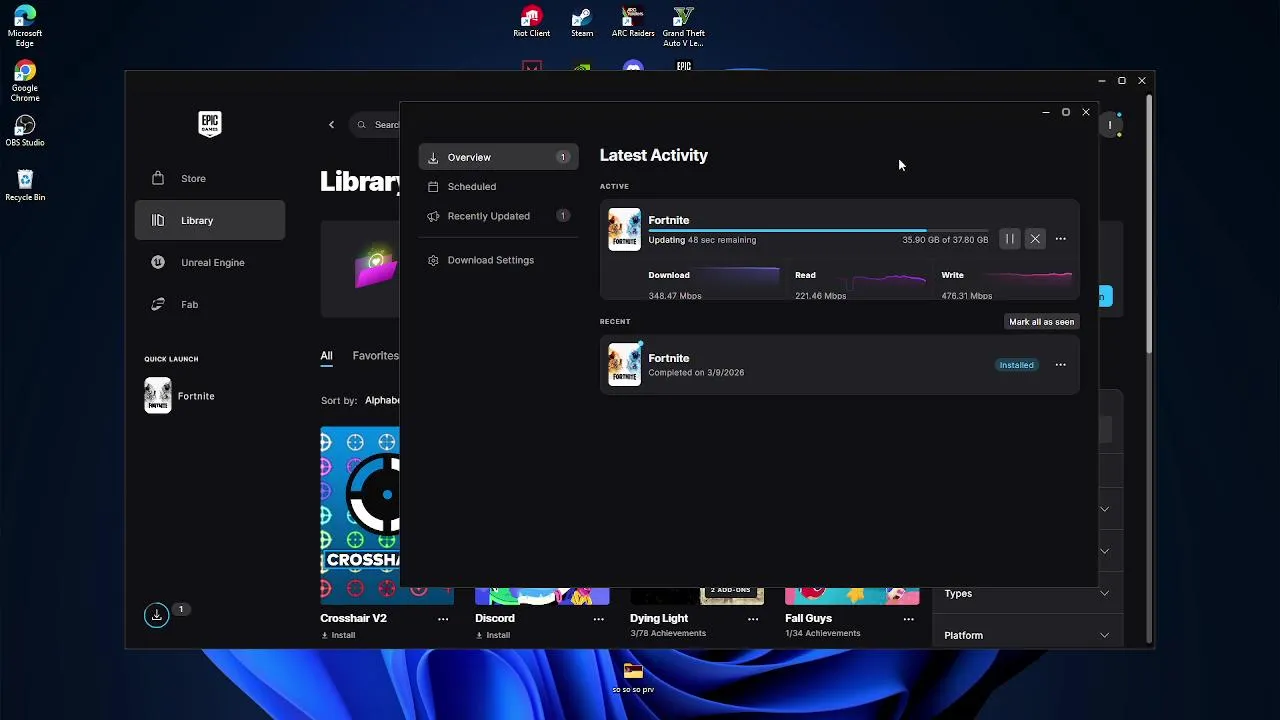
Task: Click the profile avatar in launcher header
Action: pyautogui.click(x=1111, y=125)
